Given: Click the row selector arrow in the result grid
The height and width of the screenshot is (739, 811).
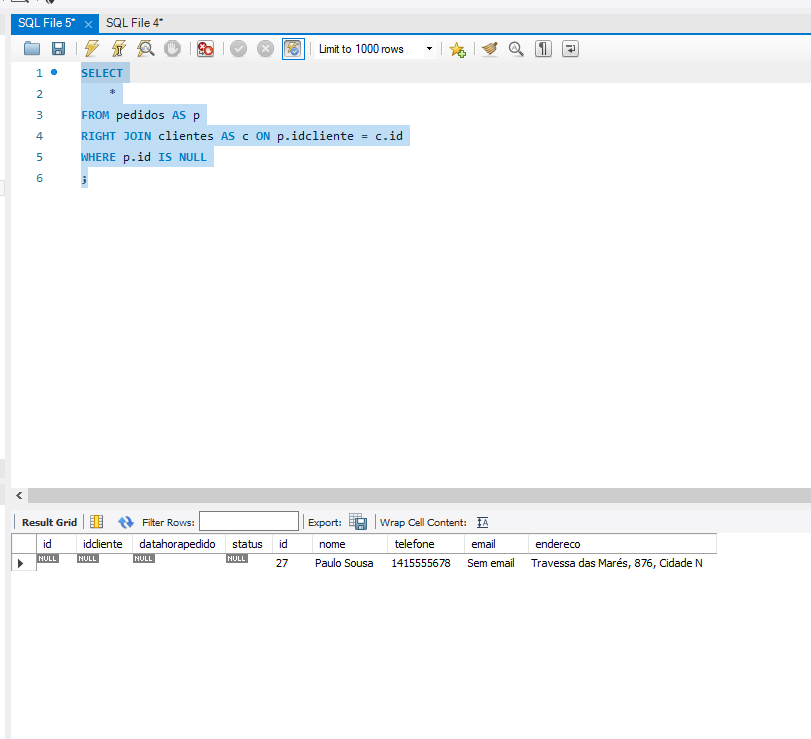Looking at the screenshot, I should pos(21,563).
